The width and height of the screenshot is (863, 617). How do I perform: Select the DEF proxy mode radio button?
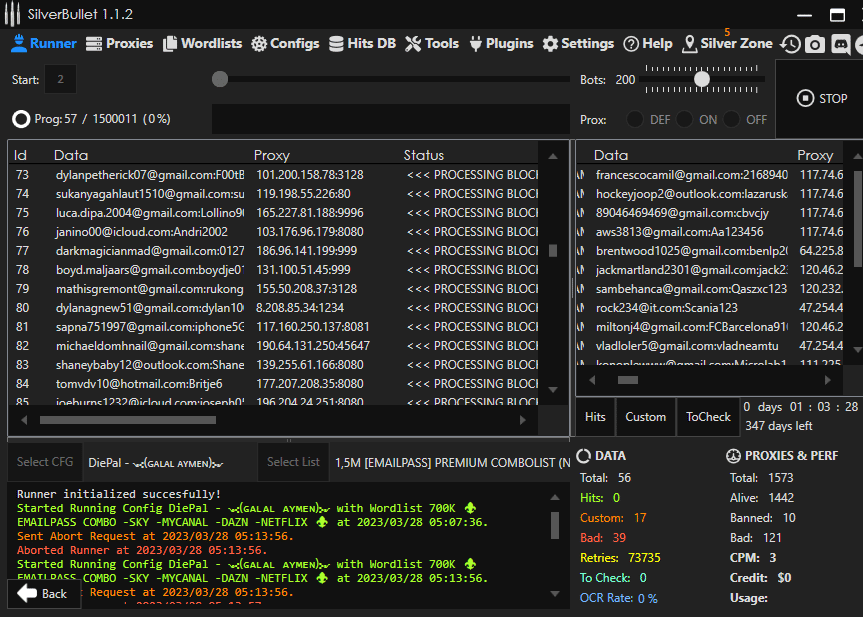[x=635, y=119]
